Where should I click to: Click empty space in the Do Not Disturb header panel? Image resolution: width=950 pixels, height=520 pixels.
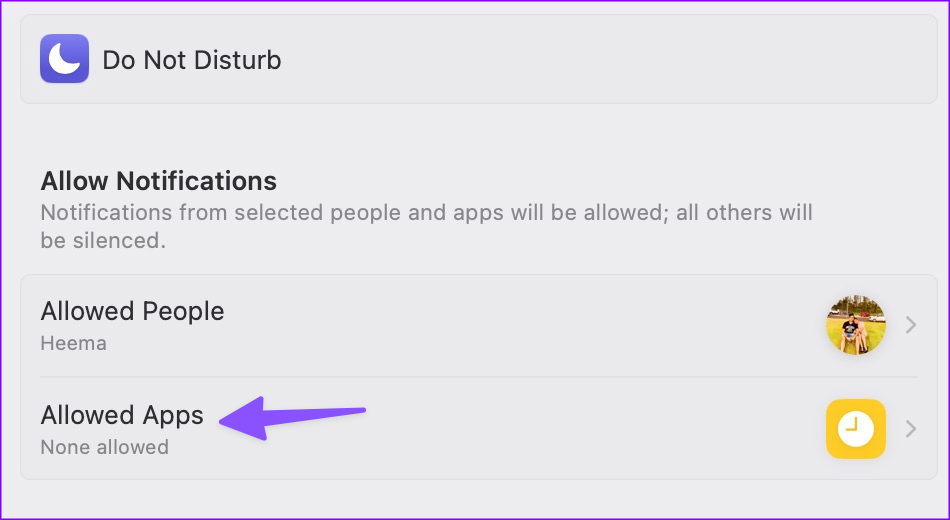coord(600,60)
